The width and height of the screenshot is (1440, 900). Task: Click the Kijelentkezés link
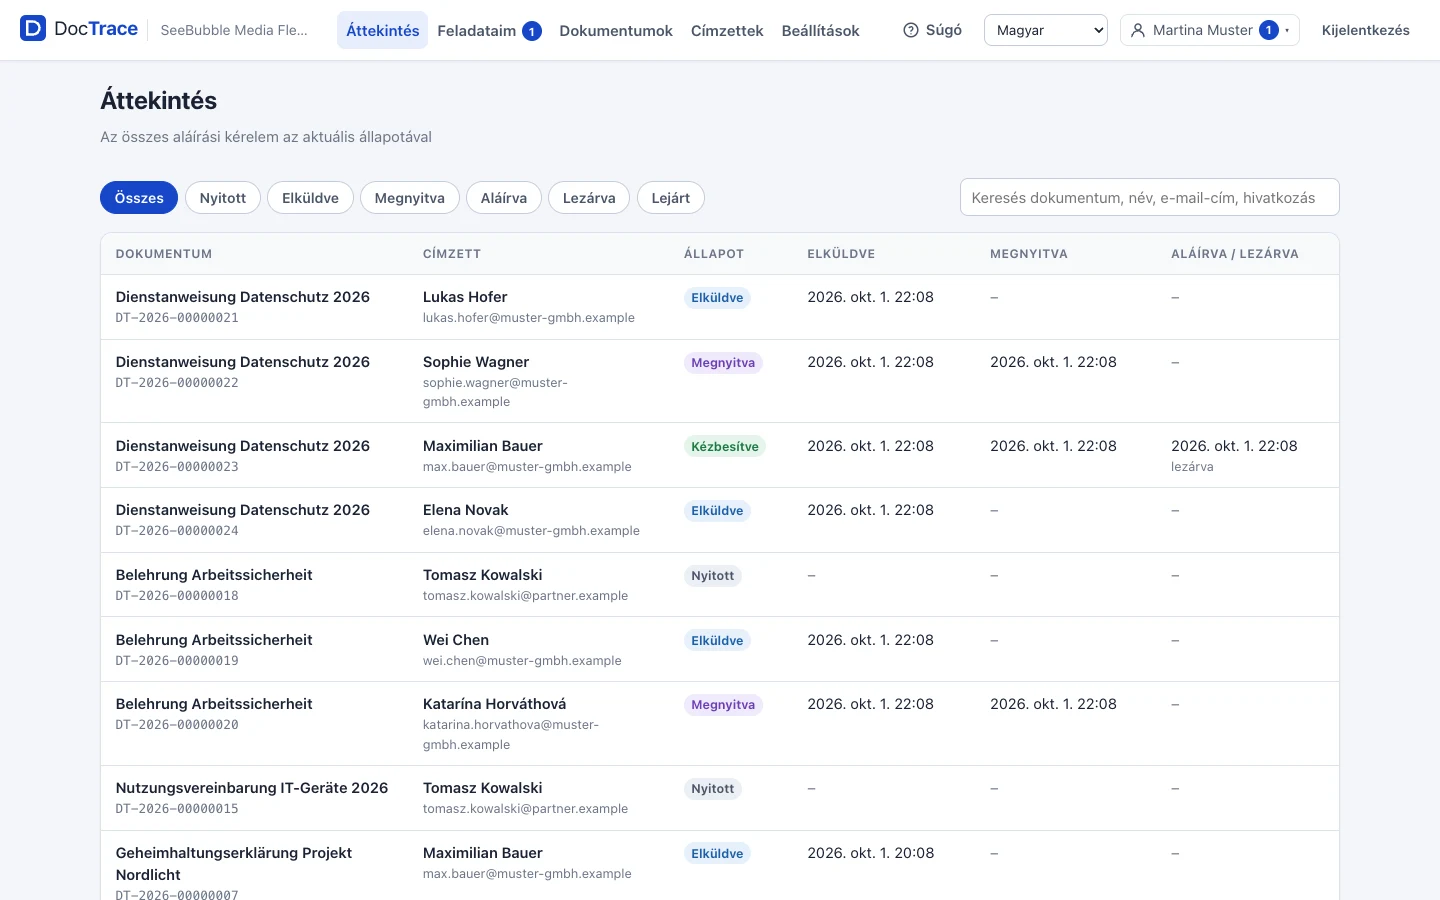coord(1365,30)
